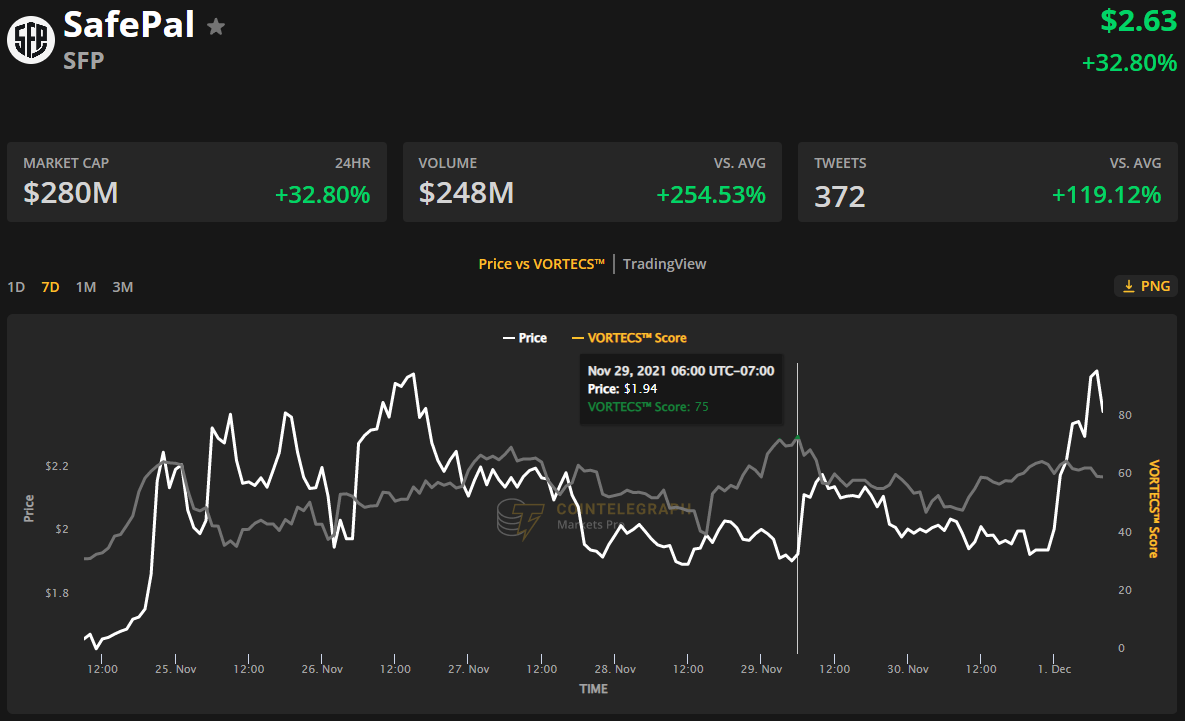Viewport: 1185px width, 721px height.
Task: Toggle the Price series in legend
Action: (524, 338)
